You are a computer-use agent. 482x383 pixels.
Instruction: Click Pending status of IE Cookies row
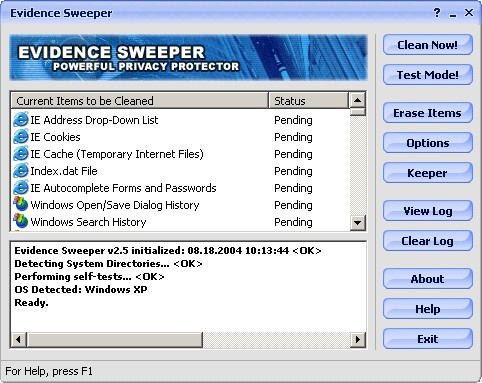[293, 137]
